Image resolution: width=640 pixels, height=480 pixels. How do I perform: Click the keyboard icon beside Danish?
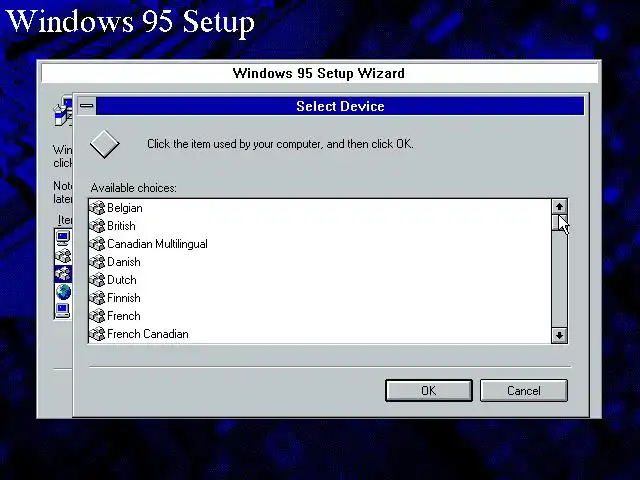[97, 262]
